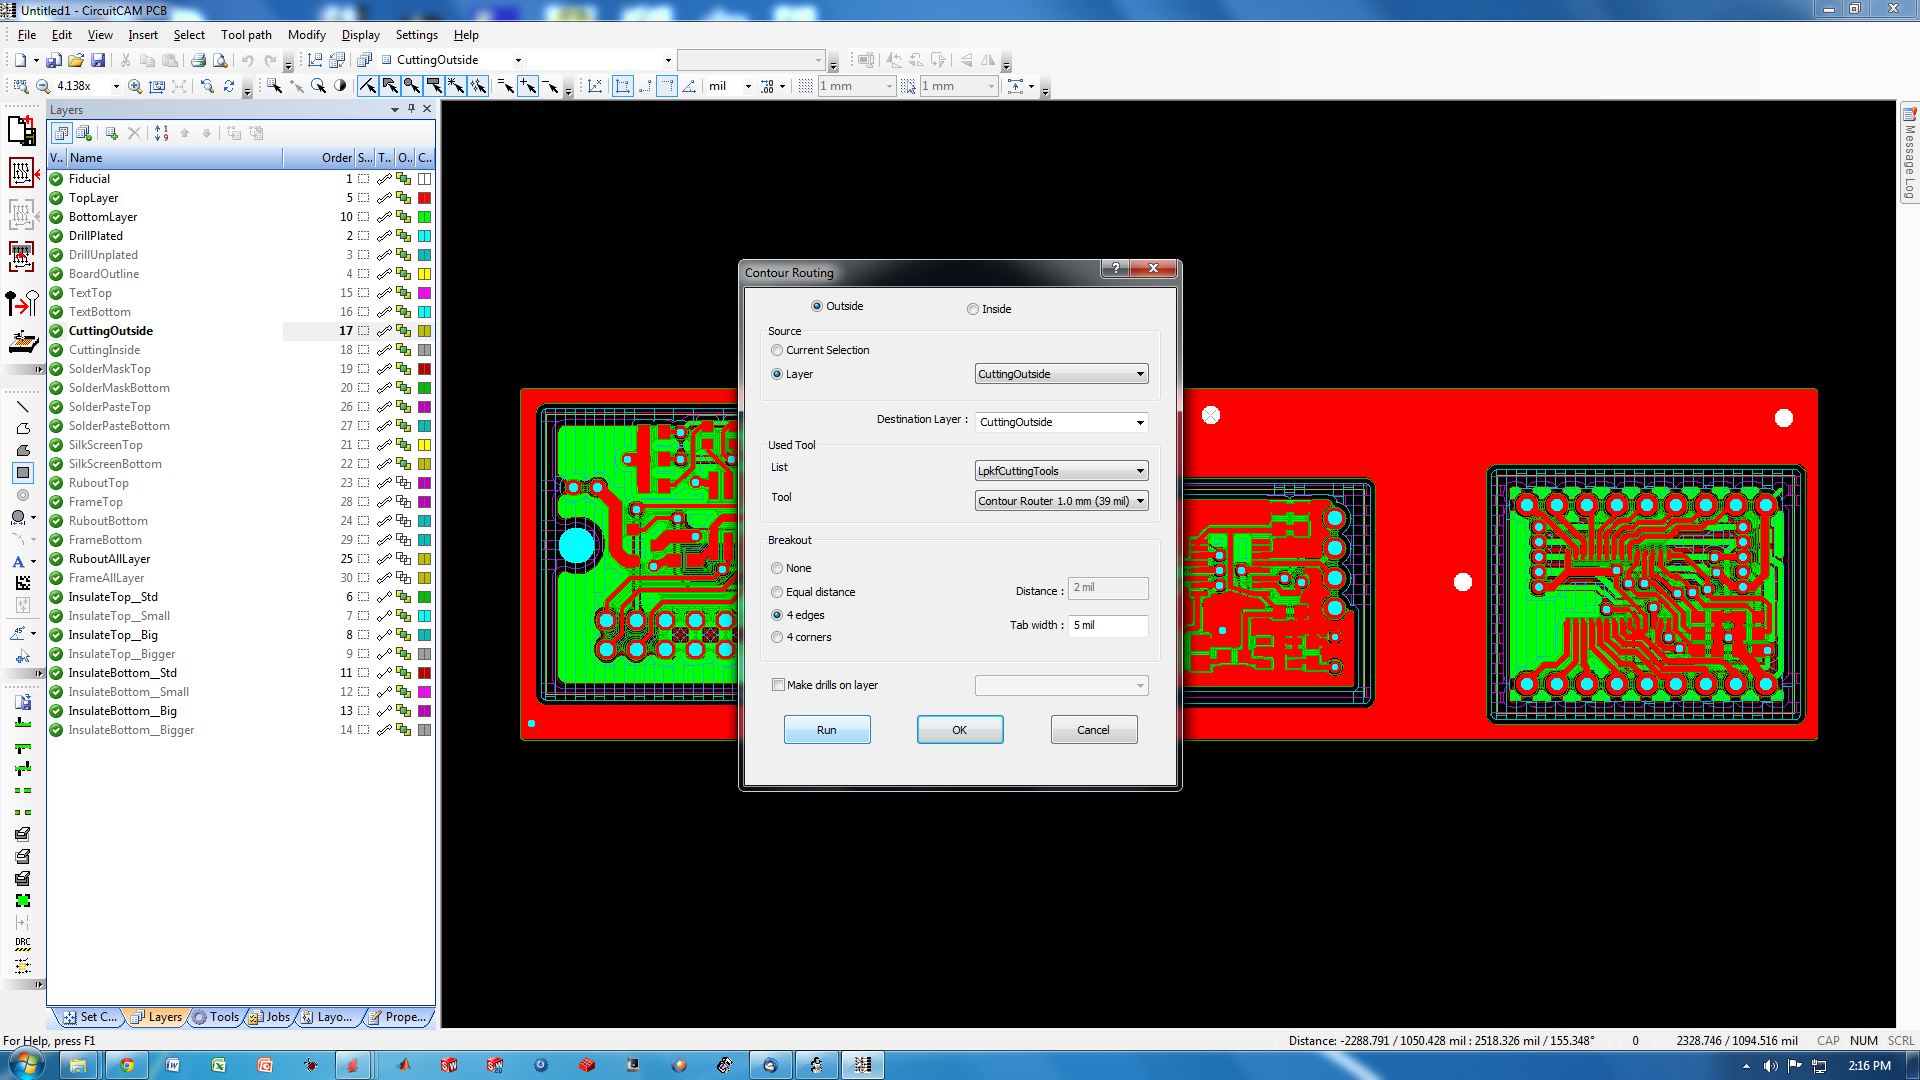This screenshot has height=1080, width=1920.
Task: Select the Outside radio button
Action: click(817, 306)
